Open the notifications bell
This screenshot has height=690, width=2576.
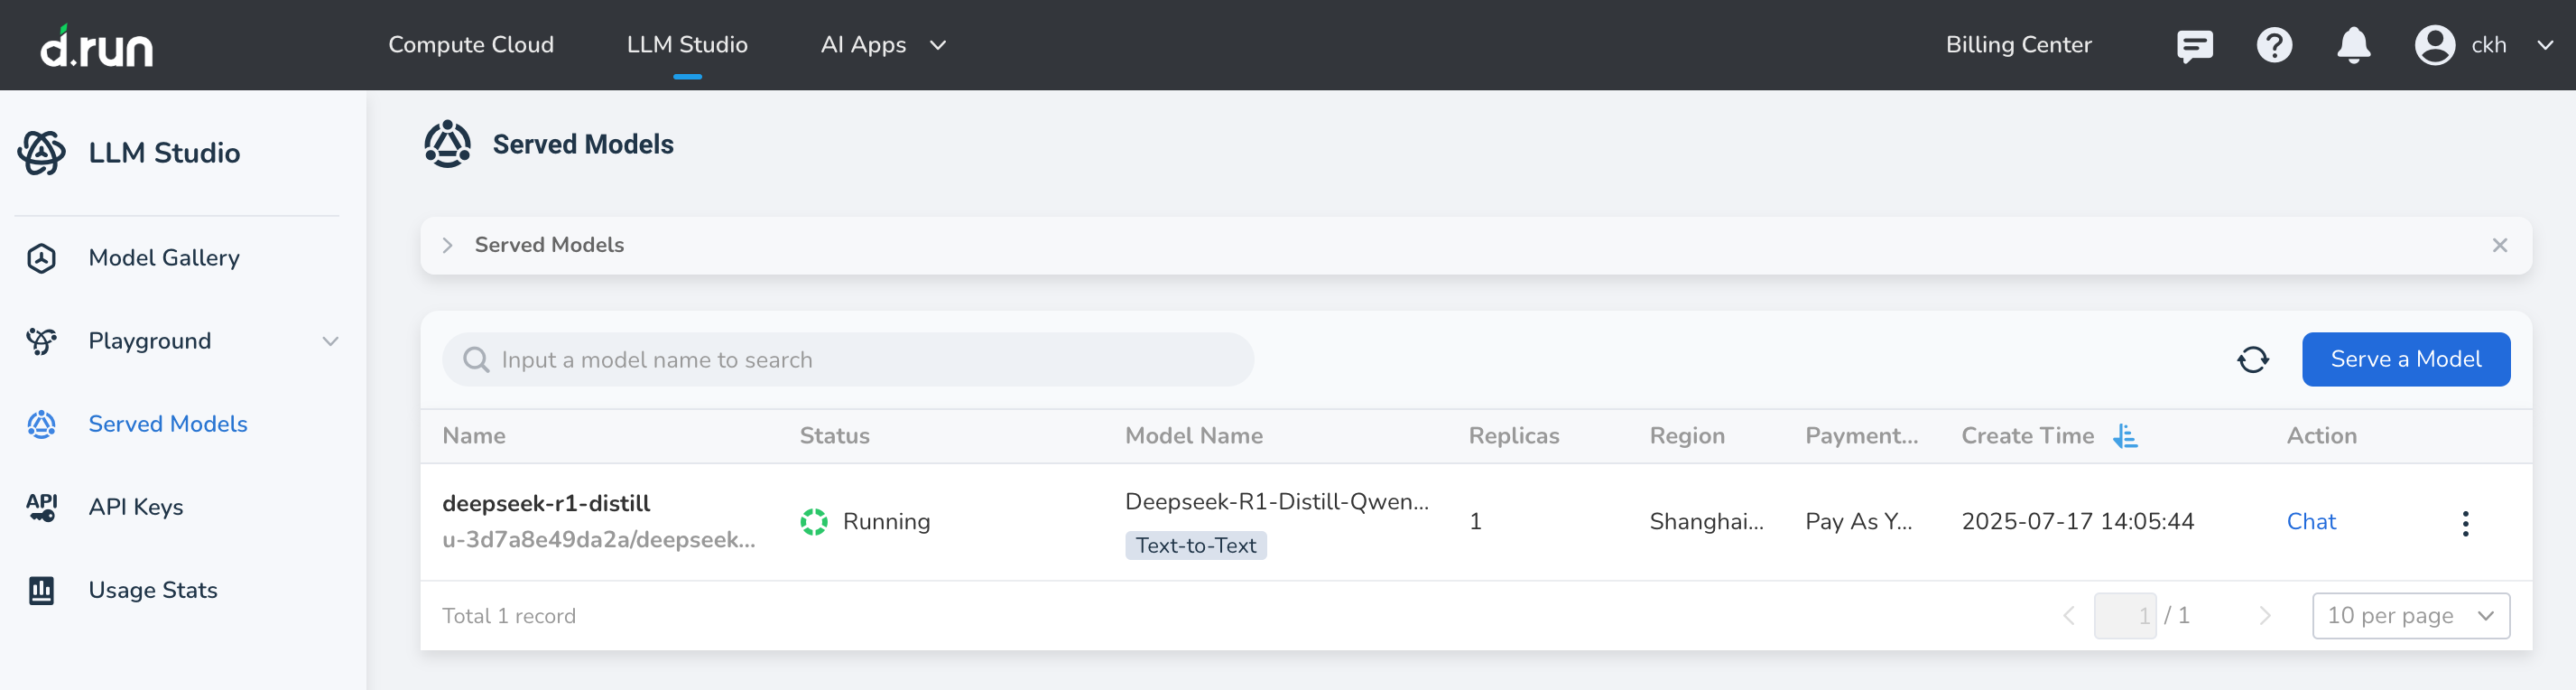2353,46
